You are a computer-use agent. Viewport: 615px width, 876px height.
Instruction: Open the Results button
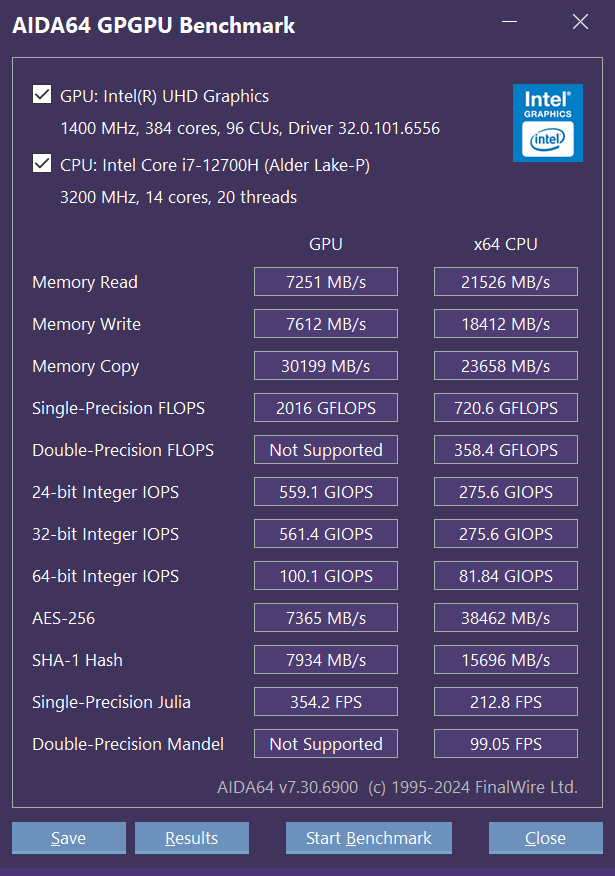(191, 838)
